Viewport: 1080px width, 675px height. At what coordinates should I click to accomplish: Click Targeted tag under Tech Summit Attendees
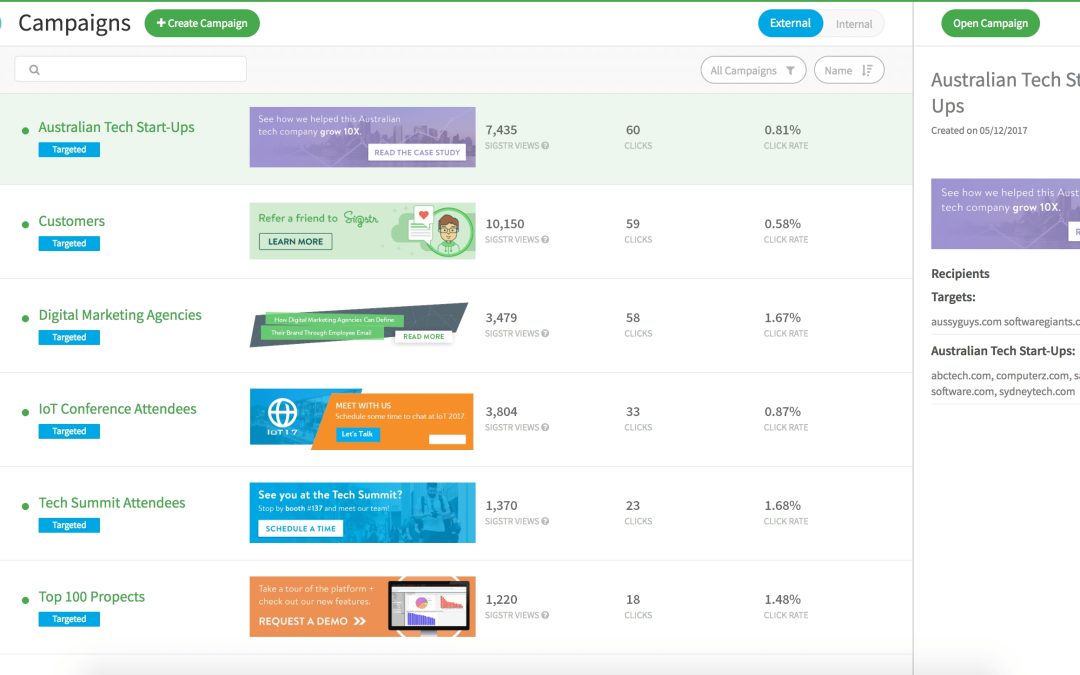coord(69,526)
